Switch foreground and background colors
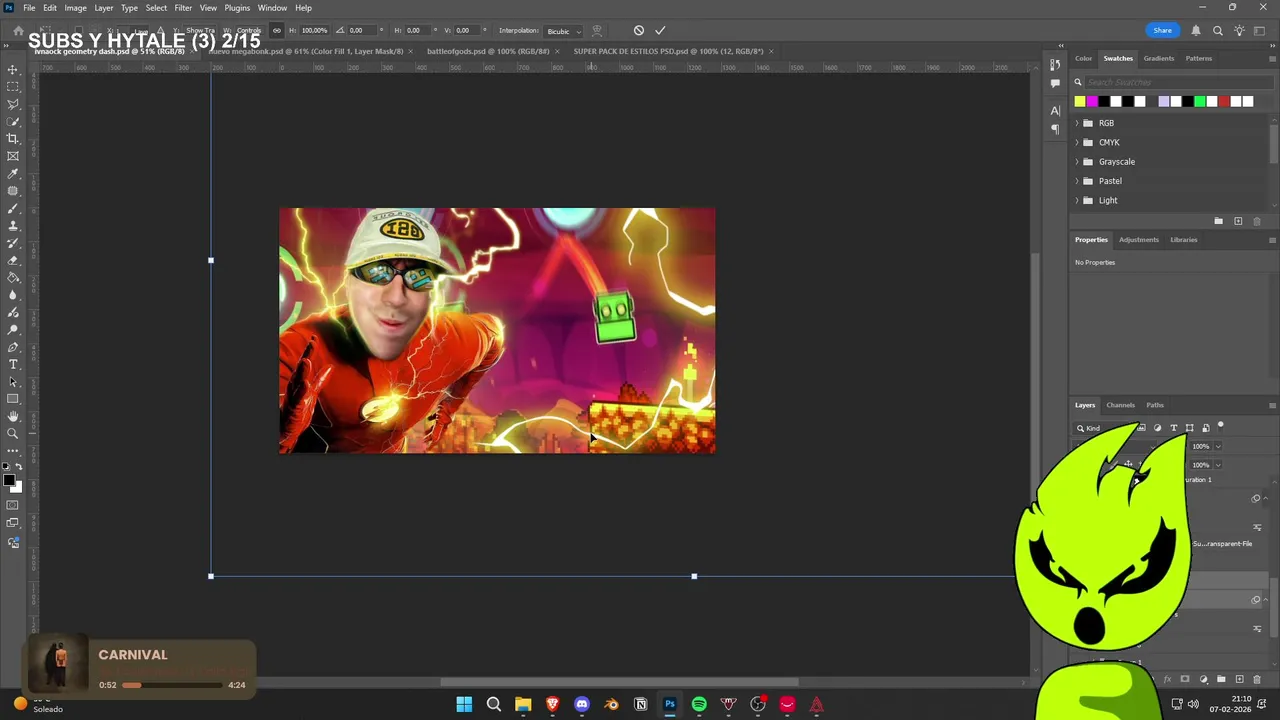This screenshot has height=720, width=1280. pos(18,467)
